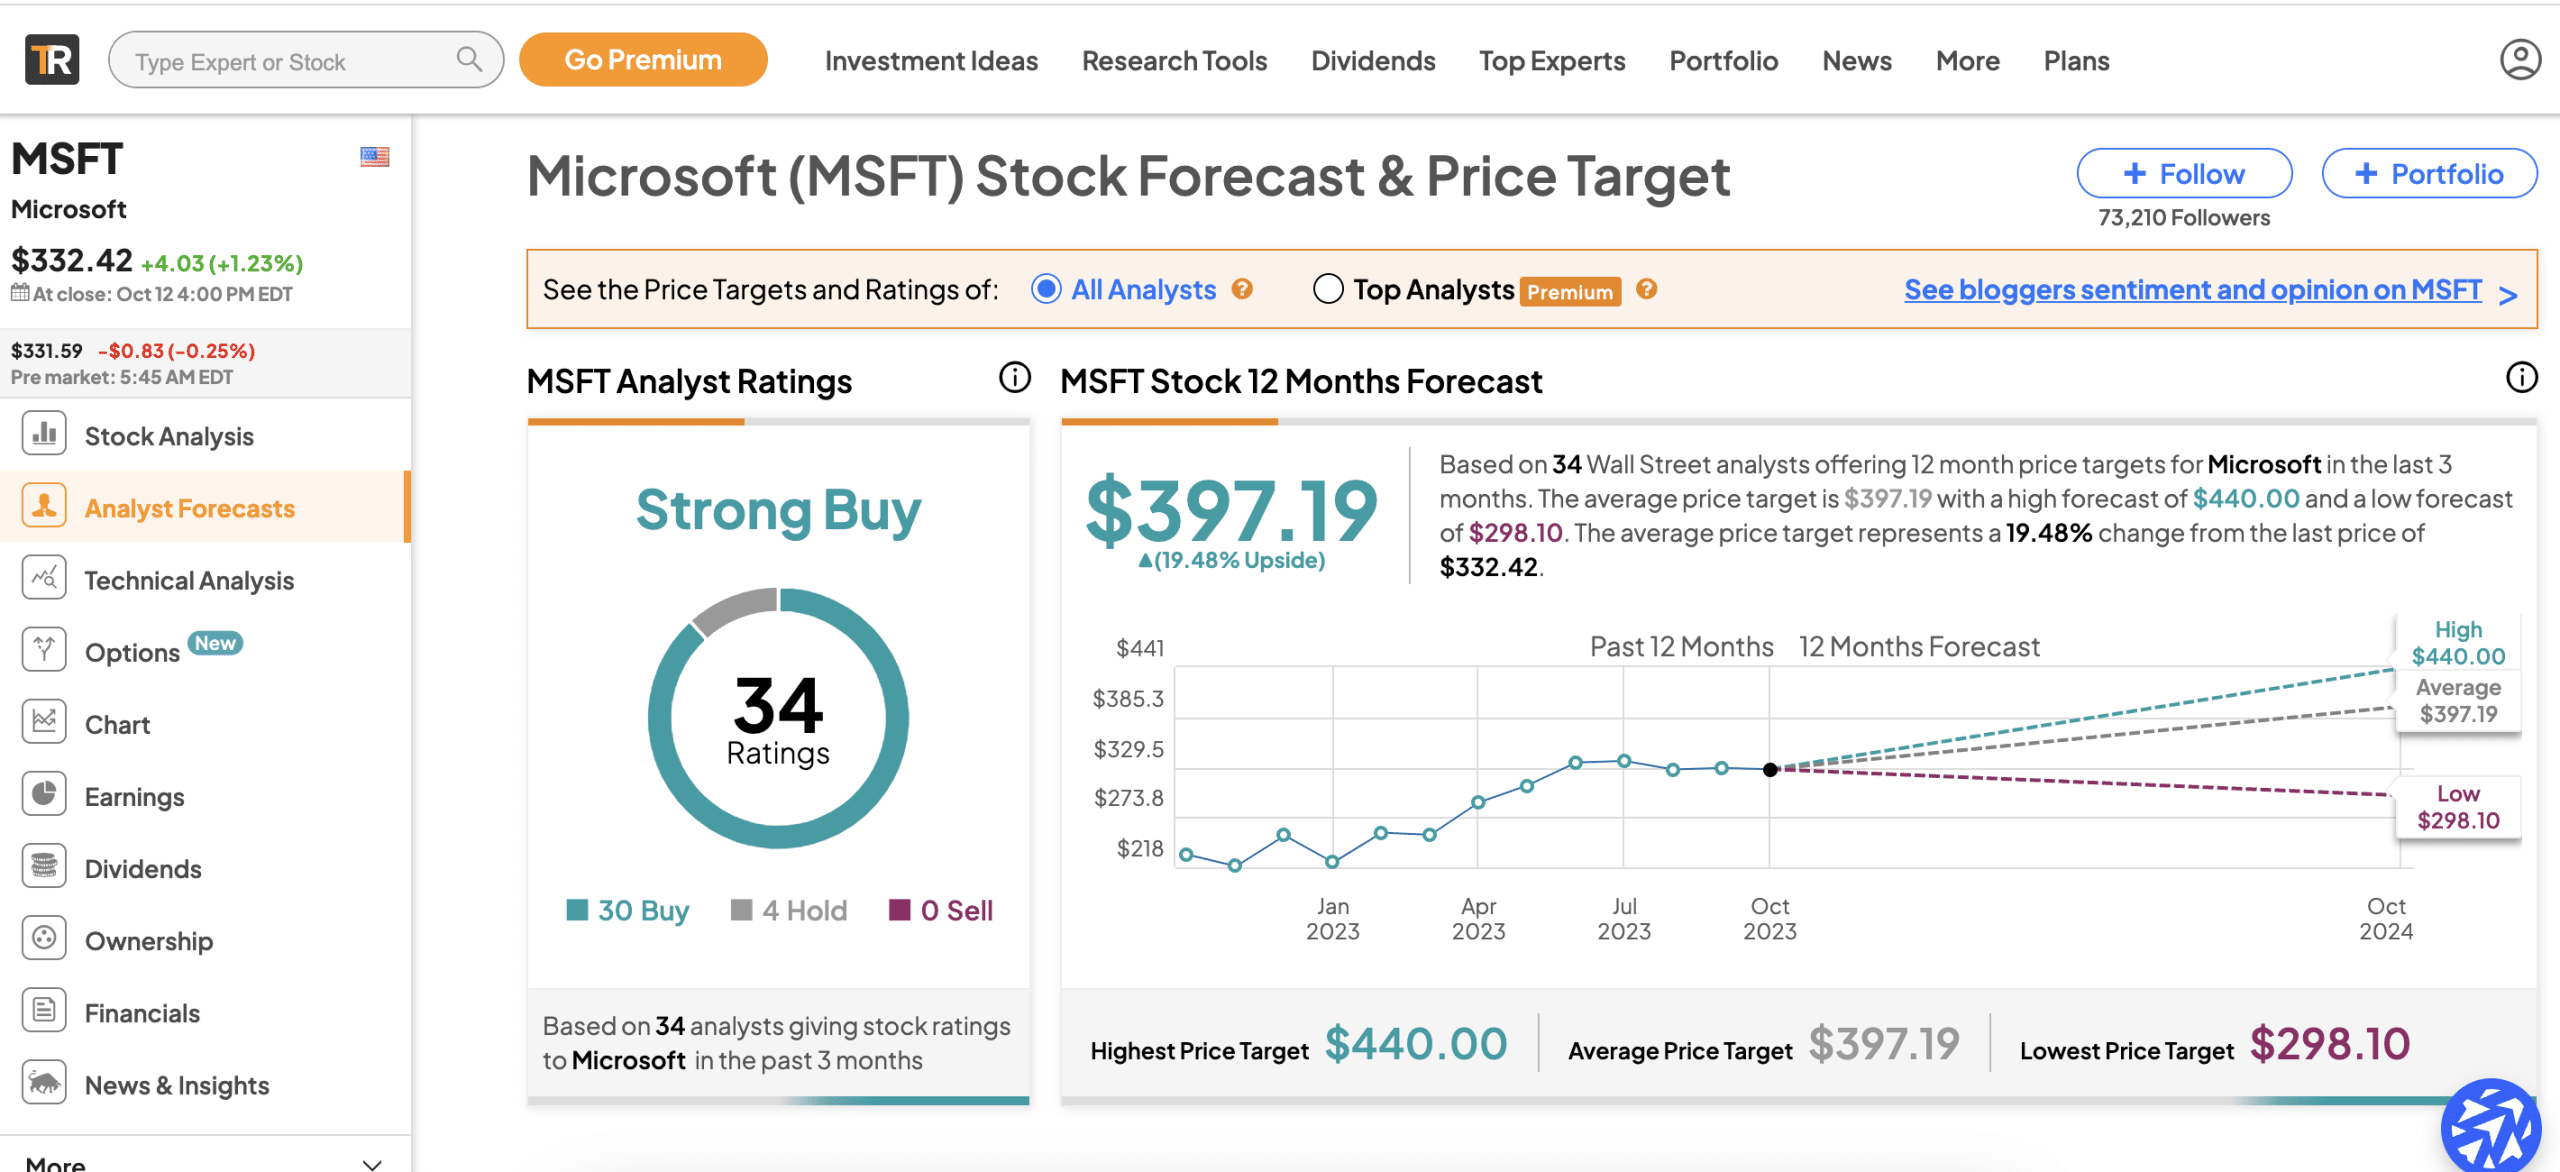
Task: Click the 0 Sell legend swatch
Action: tap(900, 909)
